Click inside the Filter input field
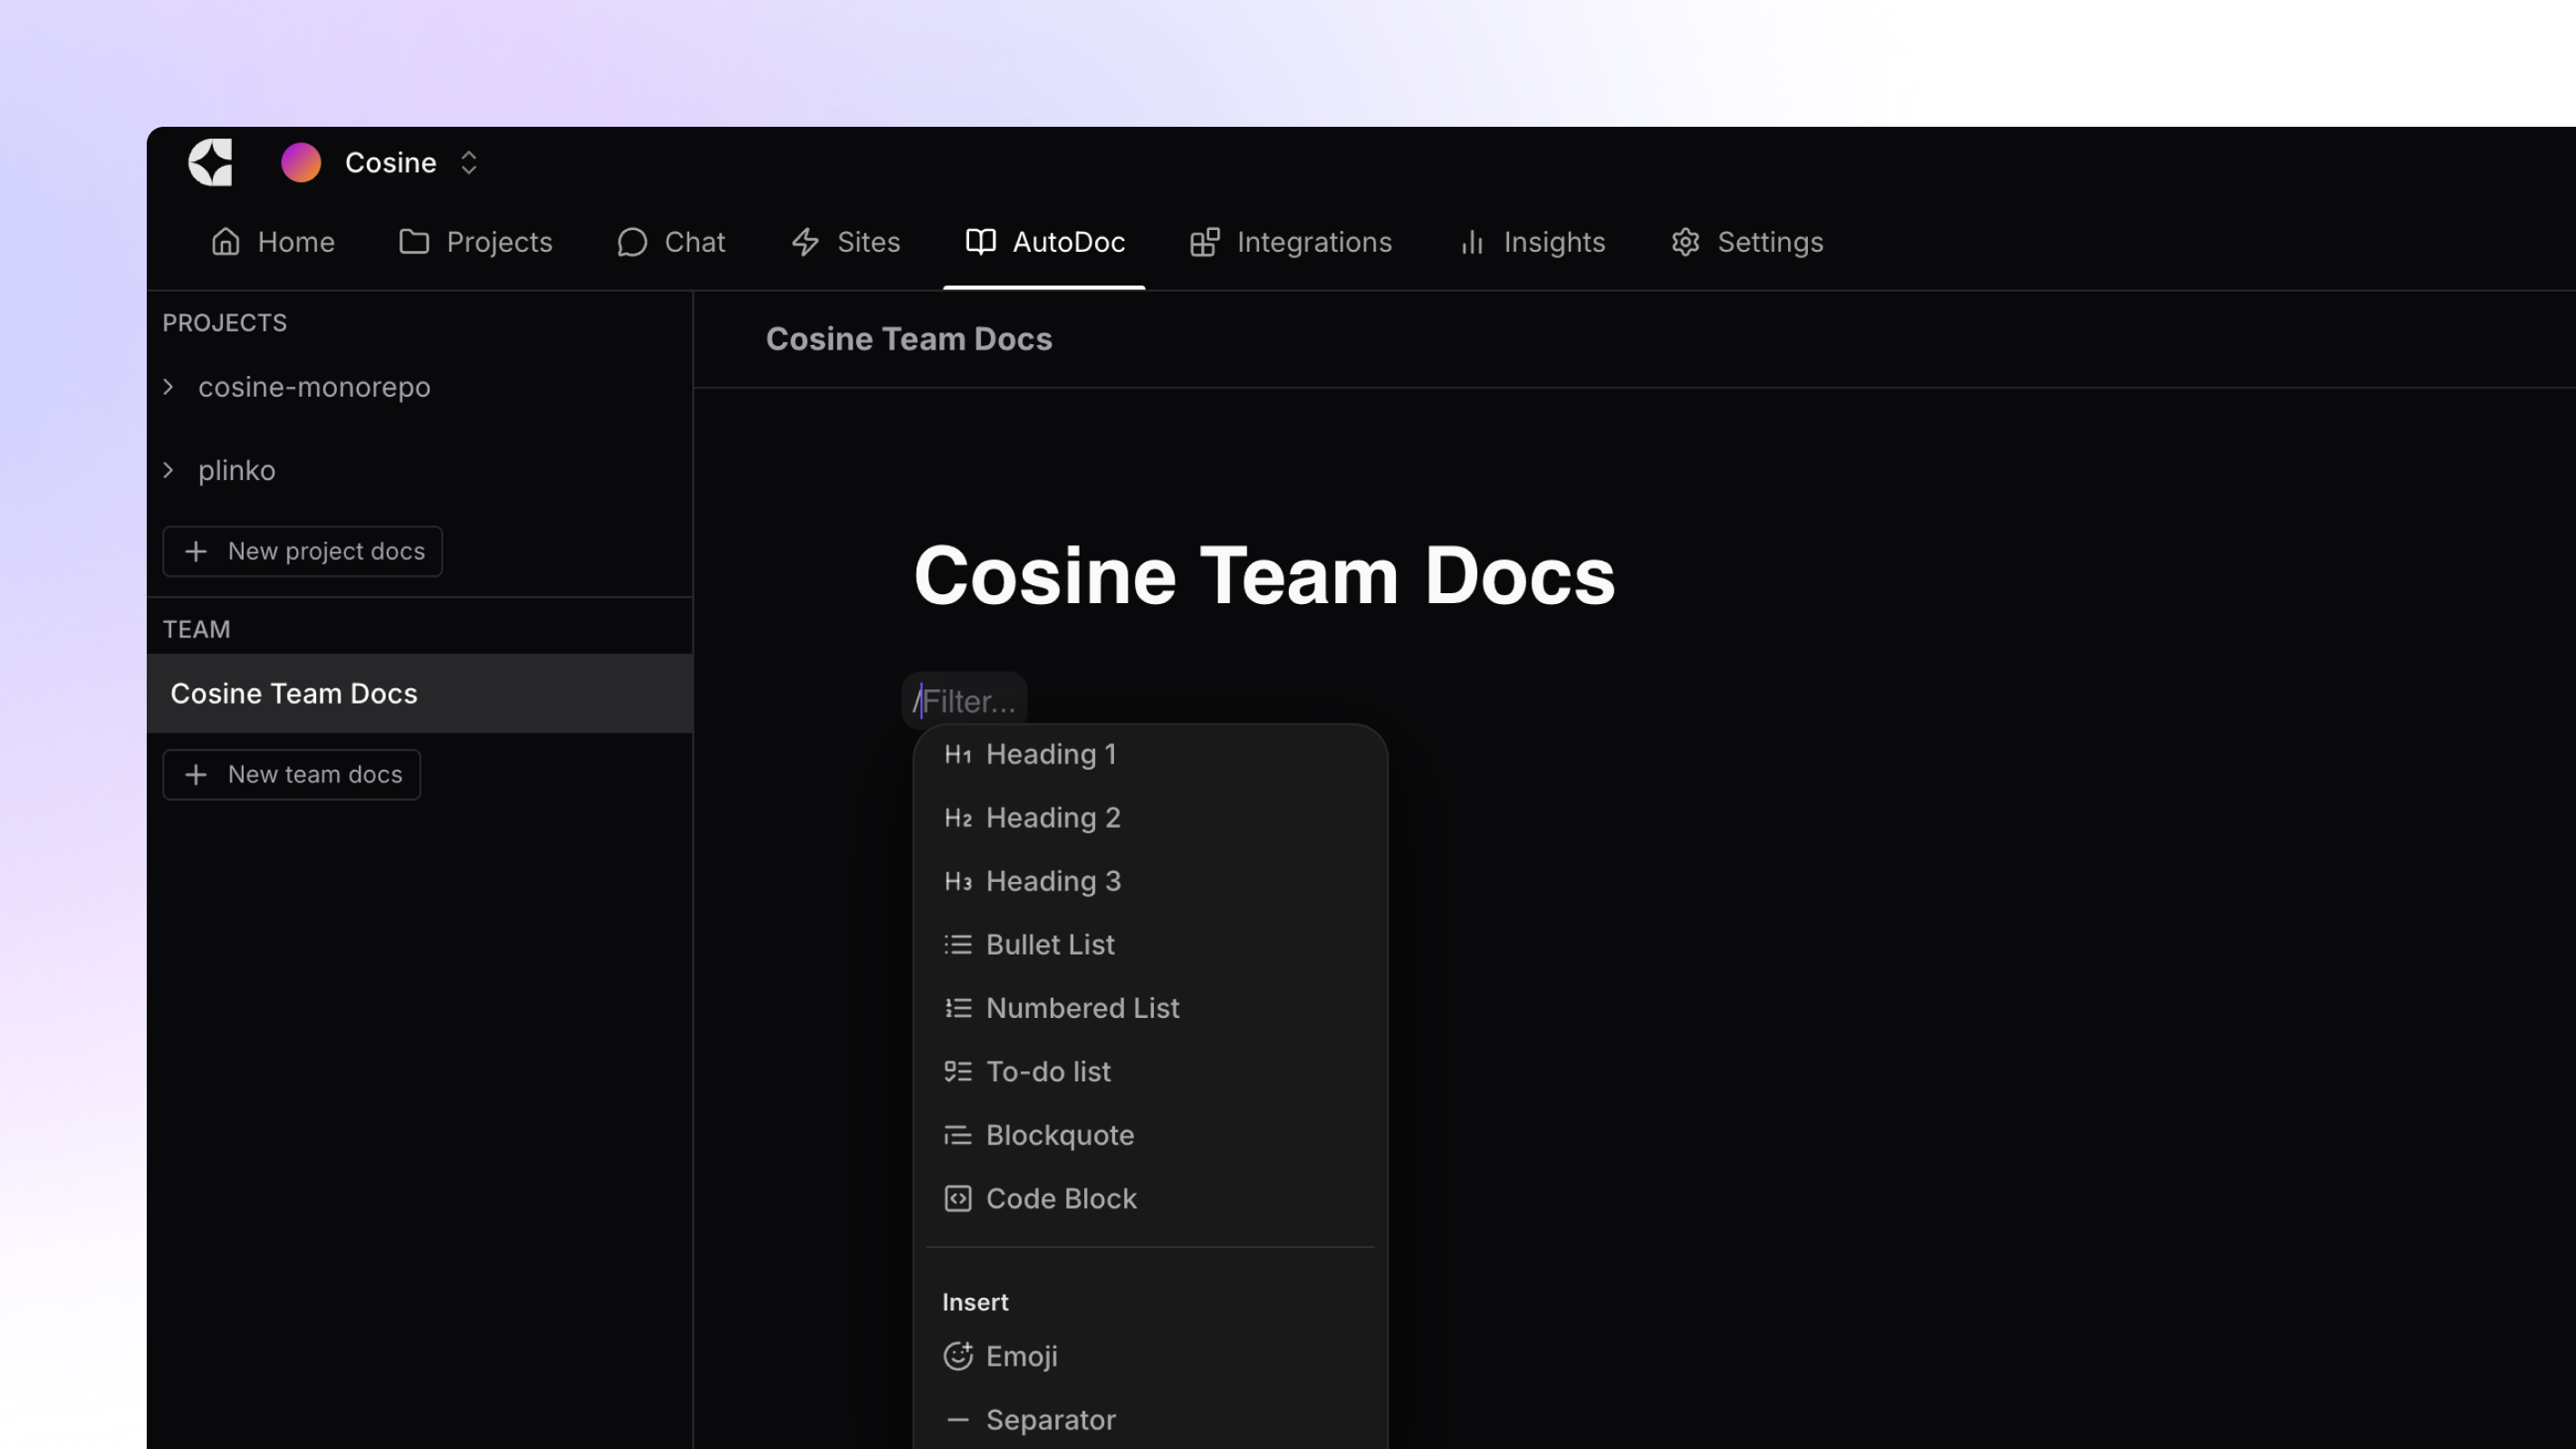This screenshot has width=2576, height=1449. coord(963,701)
